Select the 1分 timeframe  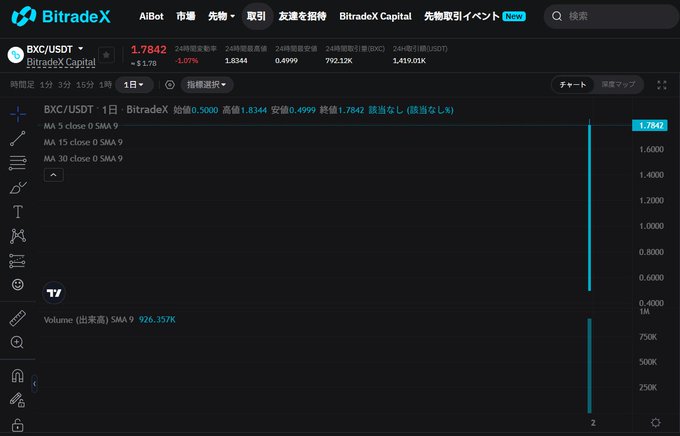pyautogui.click(x=46, y=85)
